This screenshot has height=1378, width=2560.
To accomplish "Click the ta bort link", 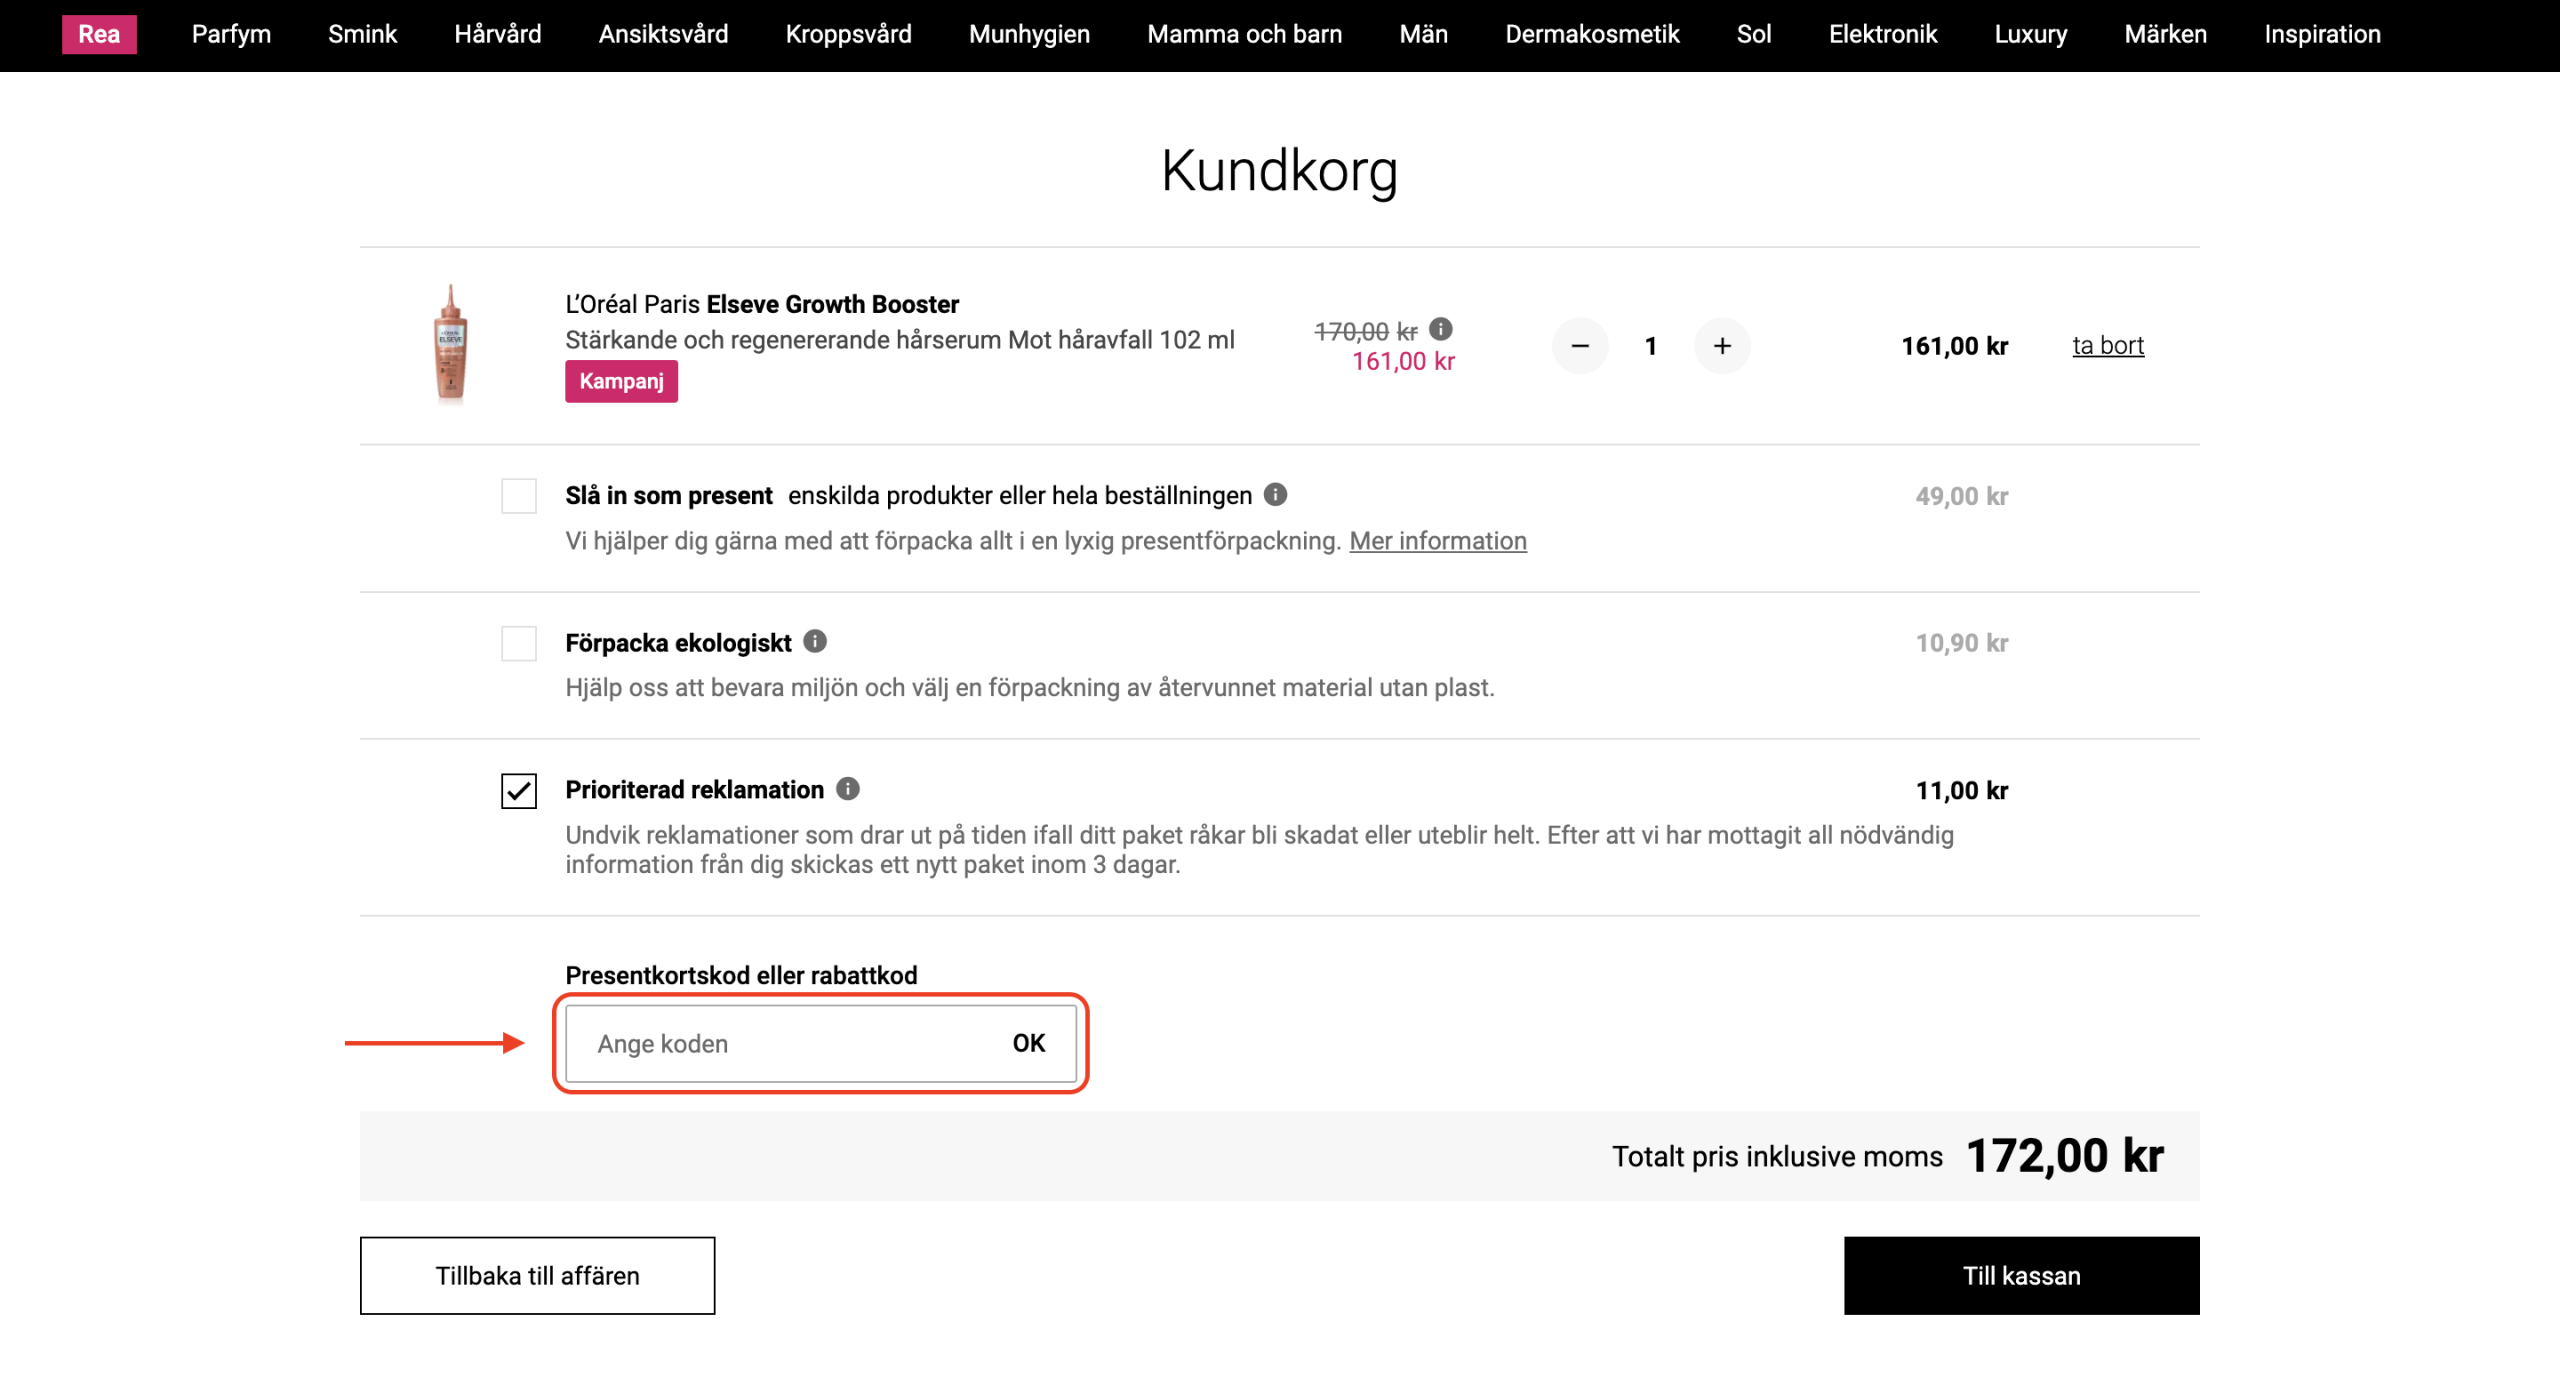I will pyautogui.click(x=2108, y=346).
